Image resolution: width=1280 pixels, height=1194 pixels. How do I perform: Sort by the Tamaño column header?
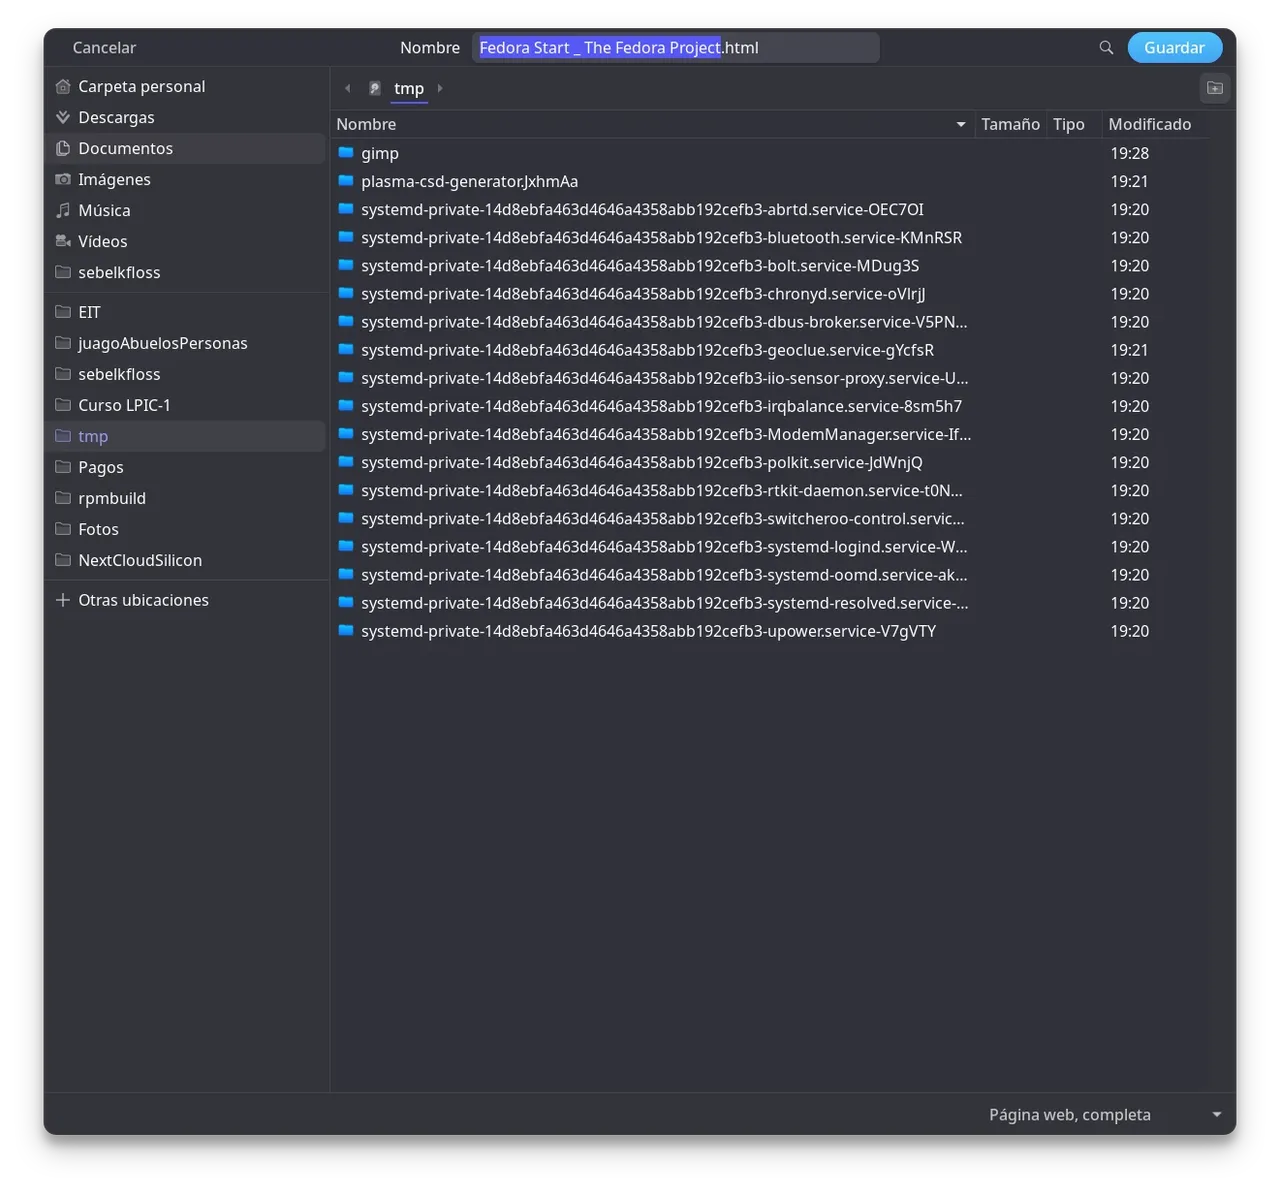[x=1010, y=124]
